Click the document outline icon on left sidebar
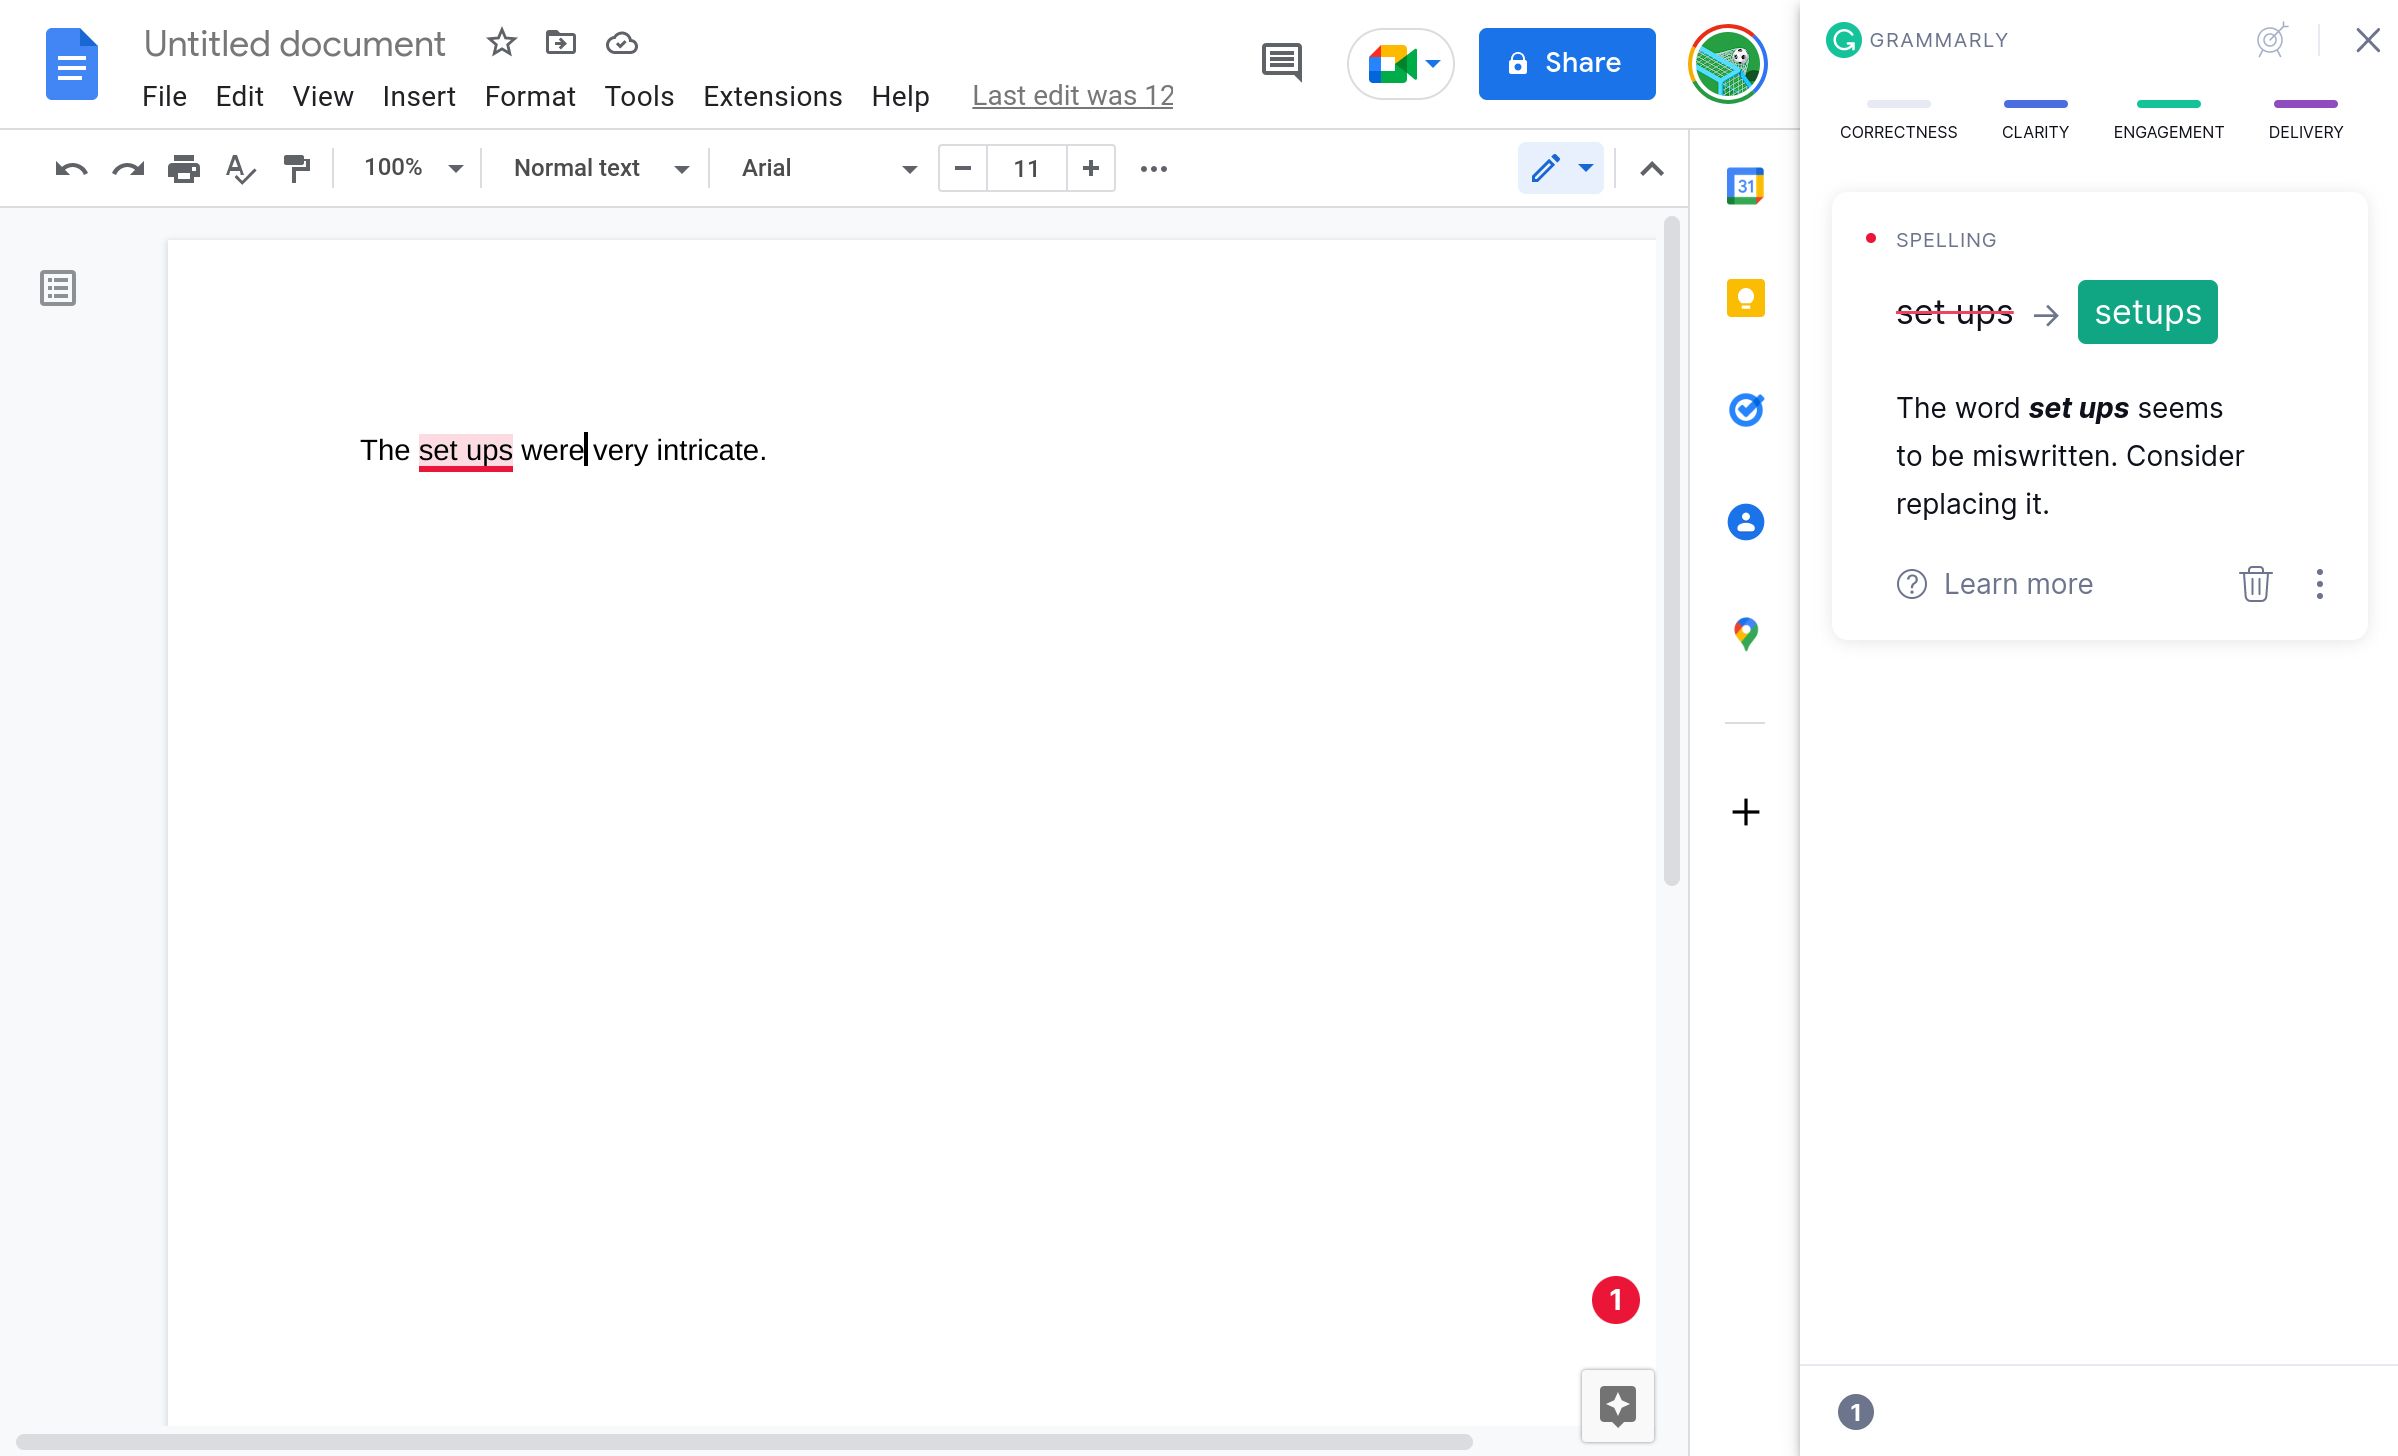This screenshot has width=2398, height=1456. tap(60, 288)
